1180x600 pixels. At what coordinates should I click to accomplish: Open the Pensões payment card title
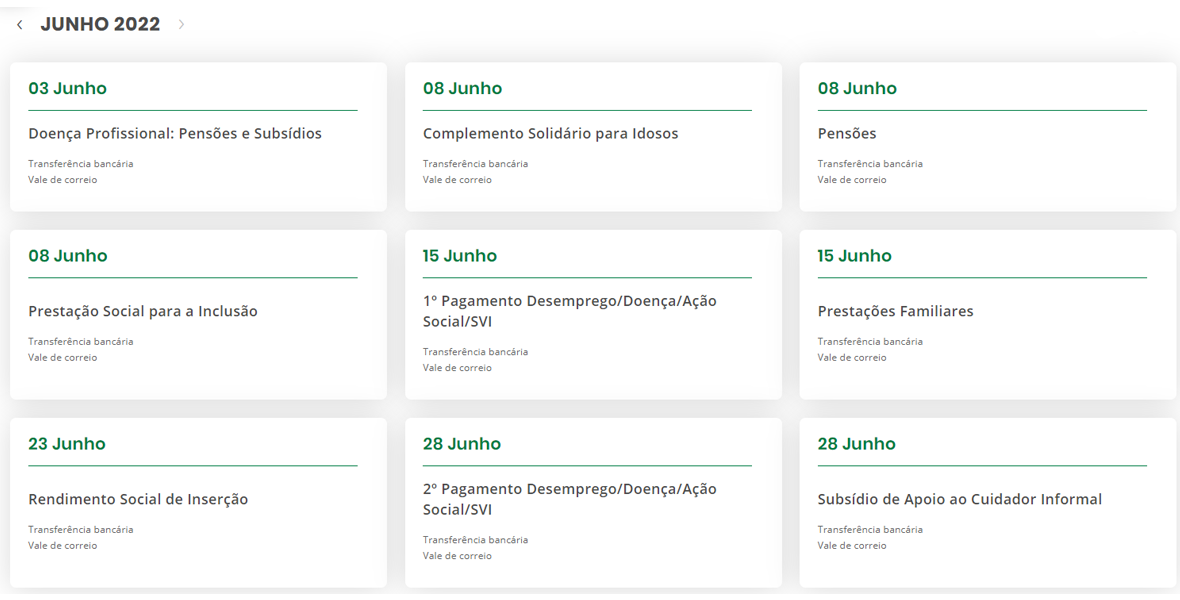point(846,134)
